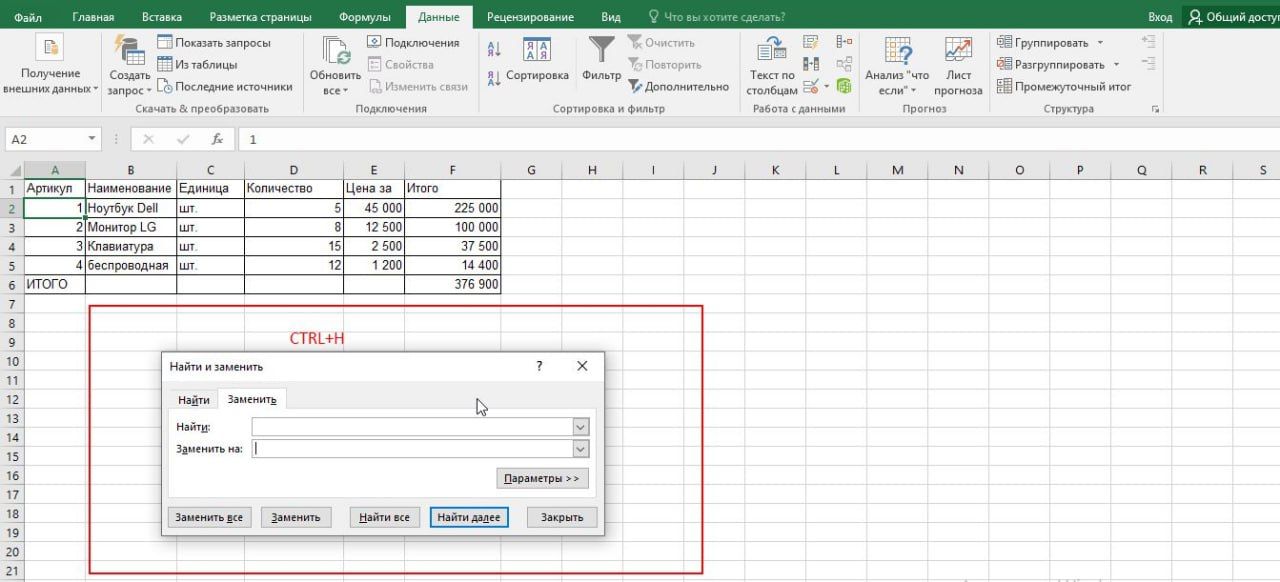1280x582 pixels.
Task: Toggle the Фильтр funnel
Action: pyautogui.click(x=601, y=60)
